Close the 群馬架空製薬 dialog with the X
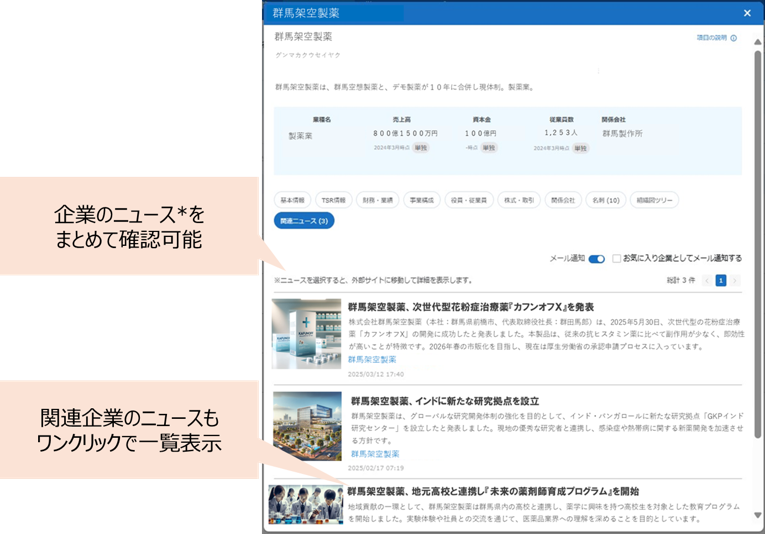765x534 pixels. point(747,13)
